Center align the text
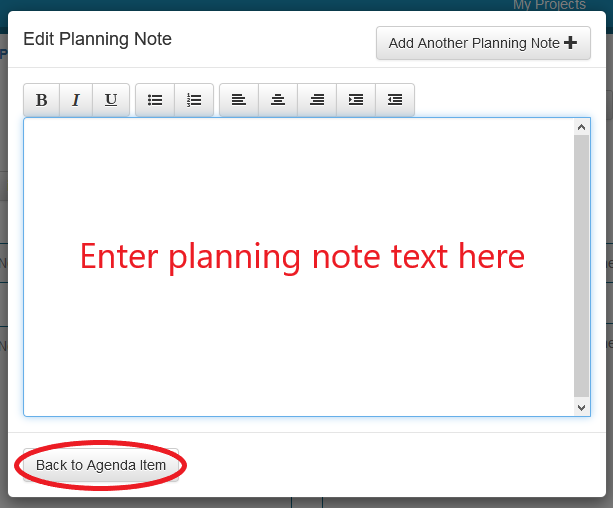613x508 pixels. (x=278, y=100)
